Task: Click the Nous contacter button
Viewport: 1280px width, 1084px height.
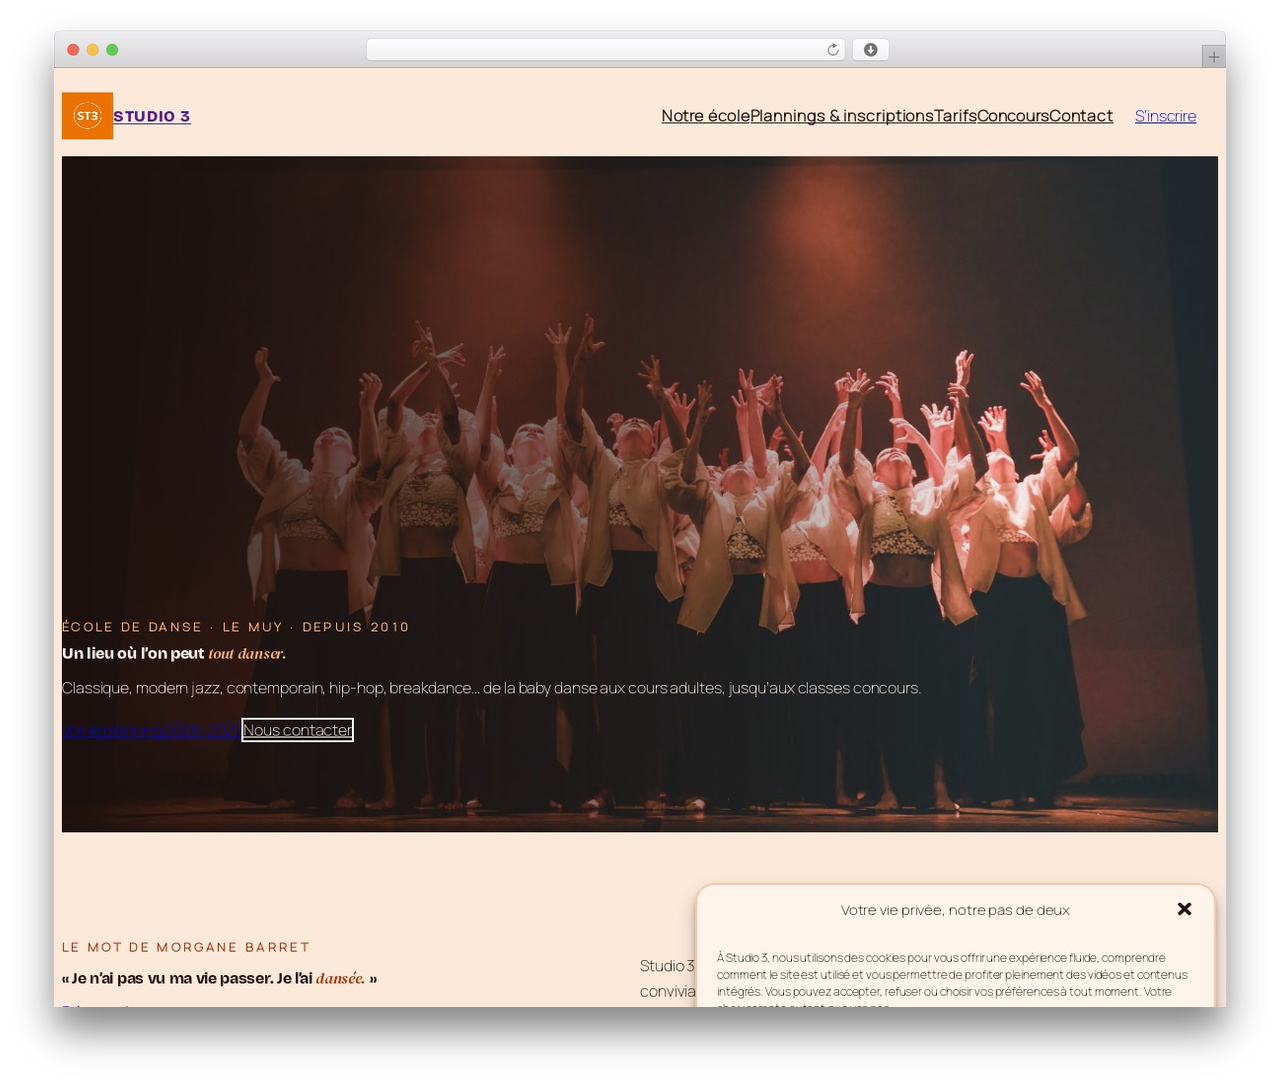Action: (297, 730)
